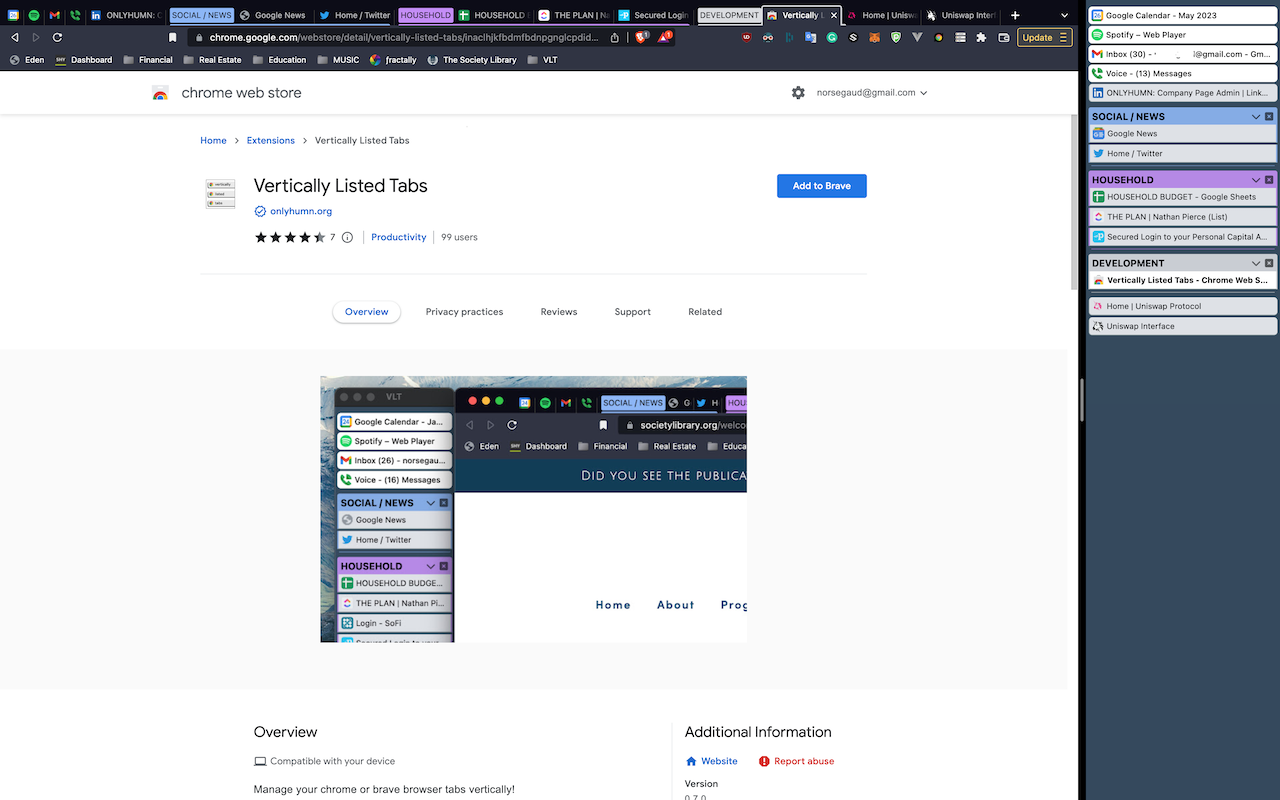This screenshot has height=800, width=1280.
Task: Click the Add to Brave button
Action: coord(821,186)
